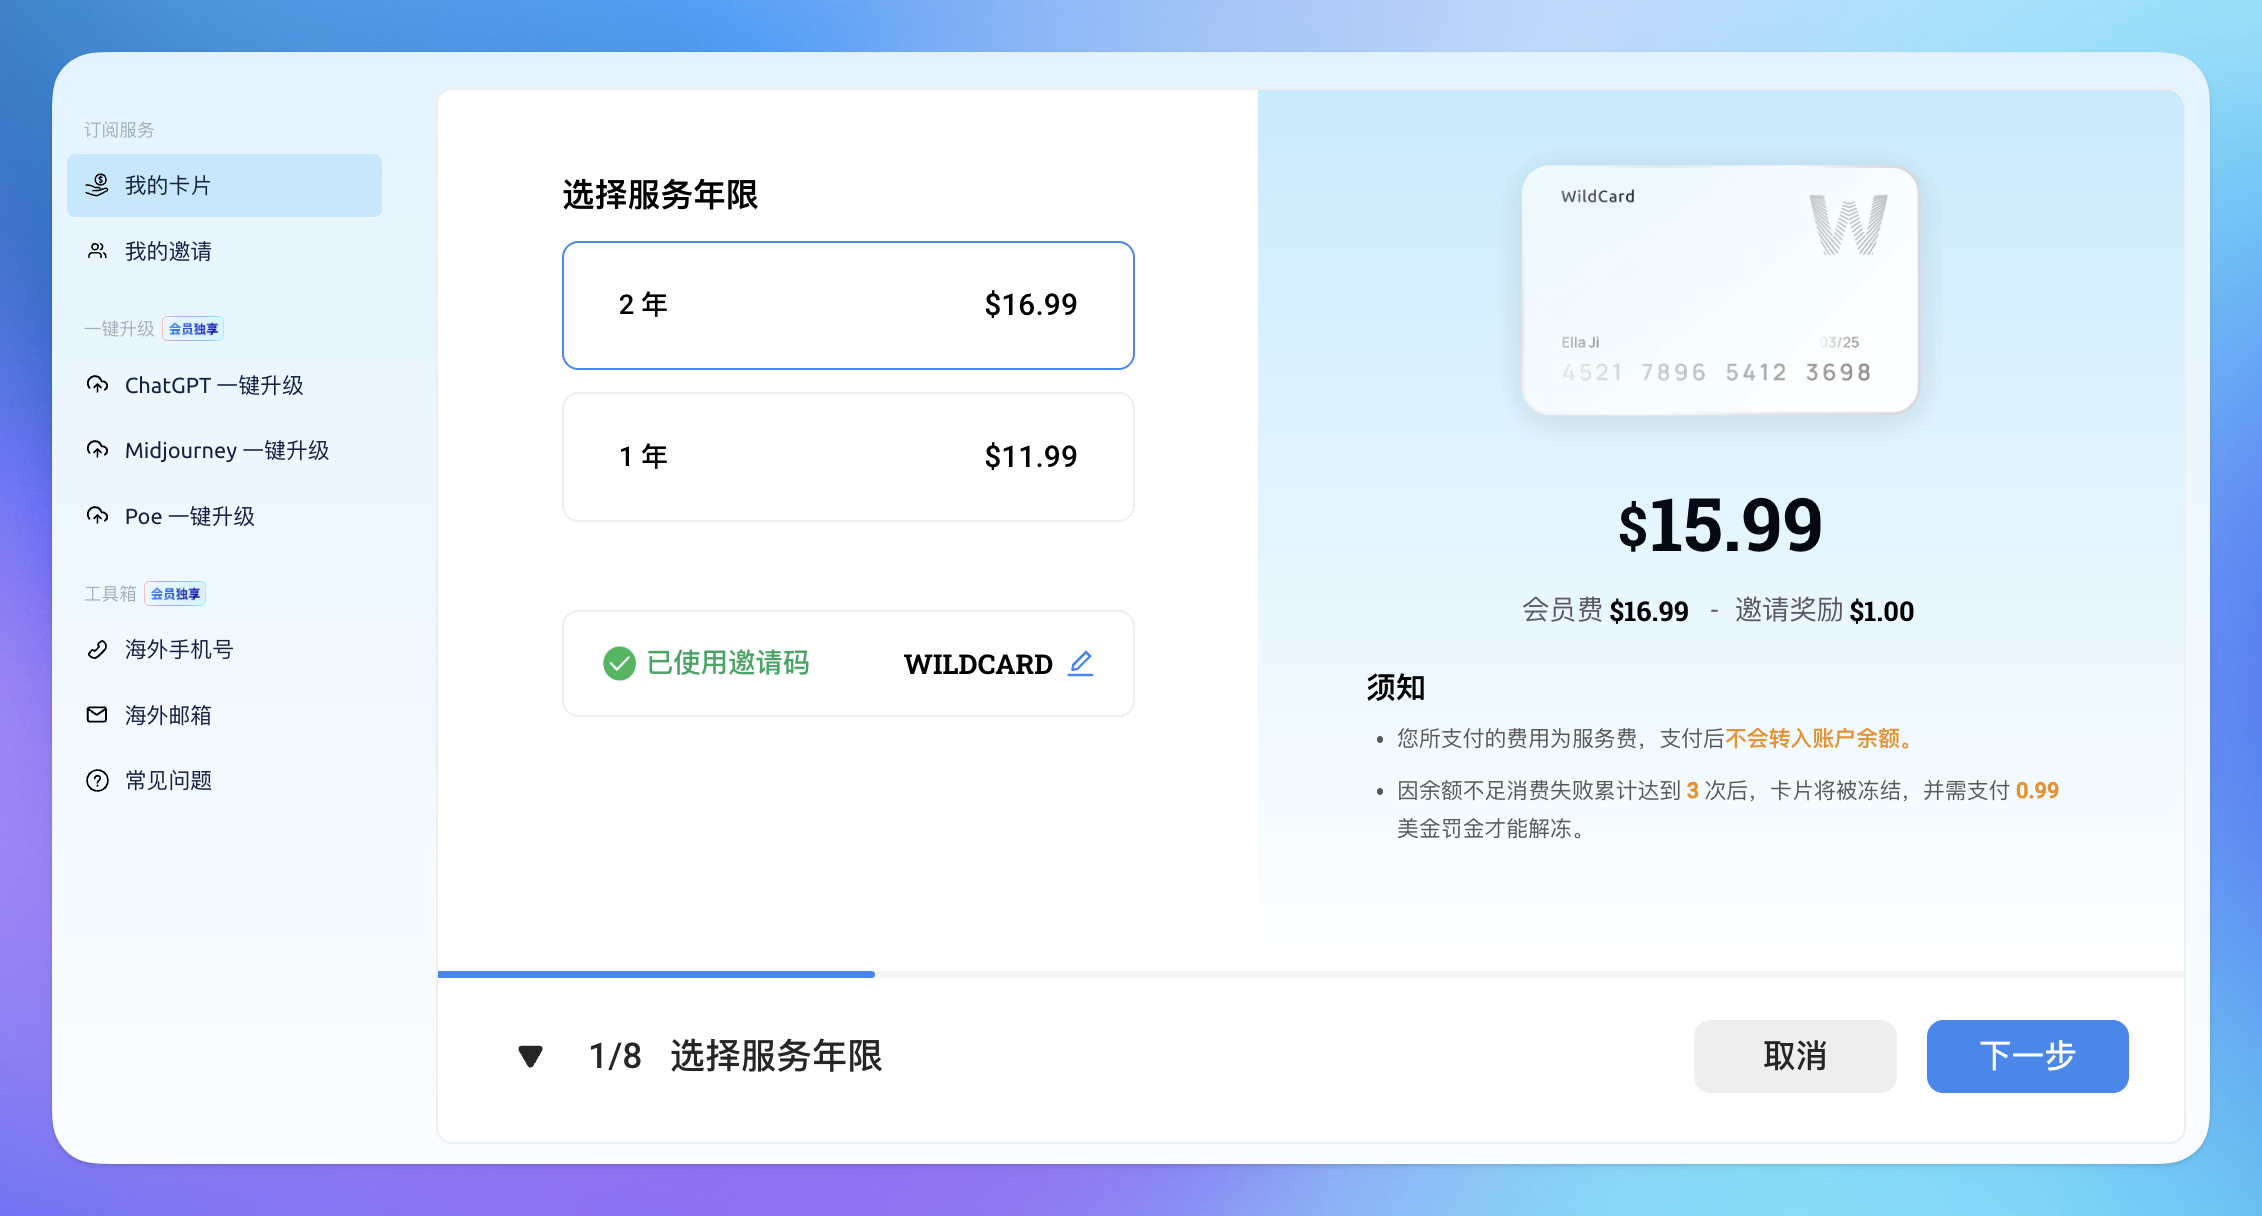Click the question mark icon beside 常见问题

click(97, 780)
